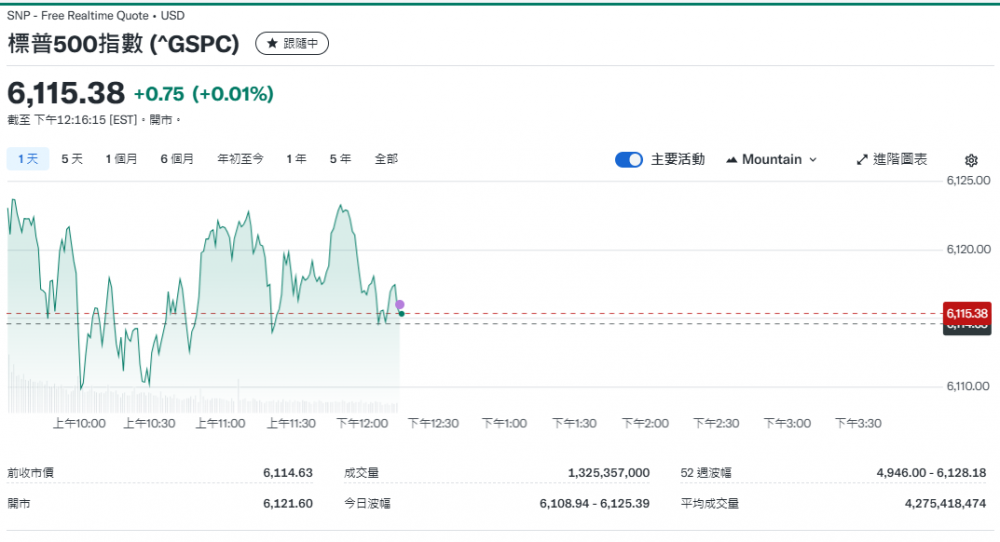The height and width of the screenshot is (542, 1000).
Task: Switch chart to 1 年 range
Action: click(x=296, y=159)
